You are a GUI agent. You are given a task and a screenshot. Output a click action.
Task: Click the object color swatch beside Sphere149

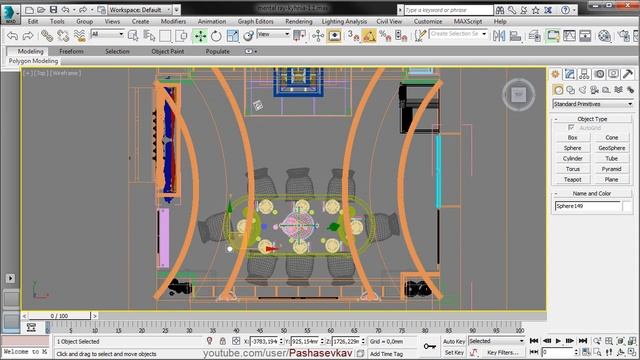coord(627,207)
